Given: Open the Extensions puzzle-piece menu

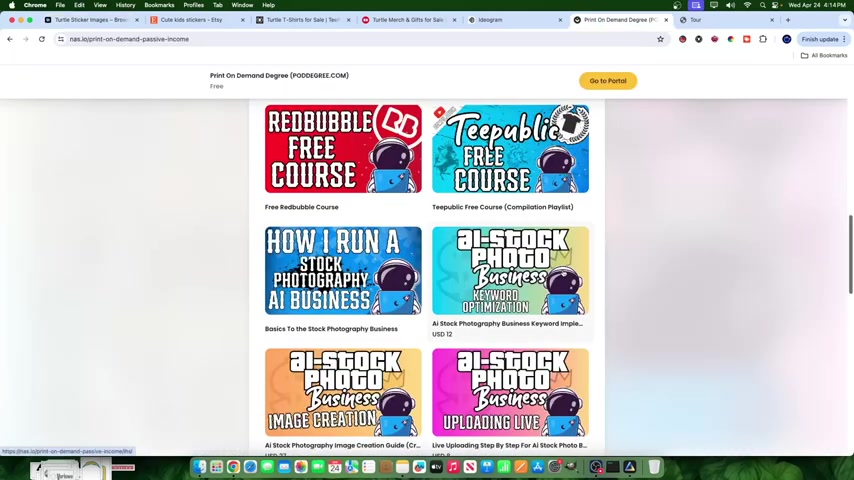Looking at the screenshot, I should pyautogui.click(x=763, y=39).
